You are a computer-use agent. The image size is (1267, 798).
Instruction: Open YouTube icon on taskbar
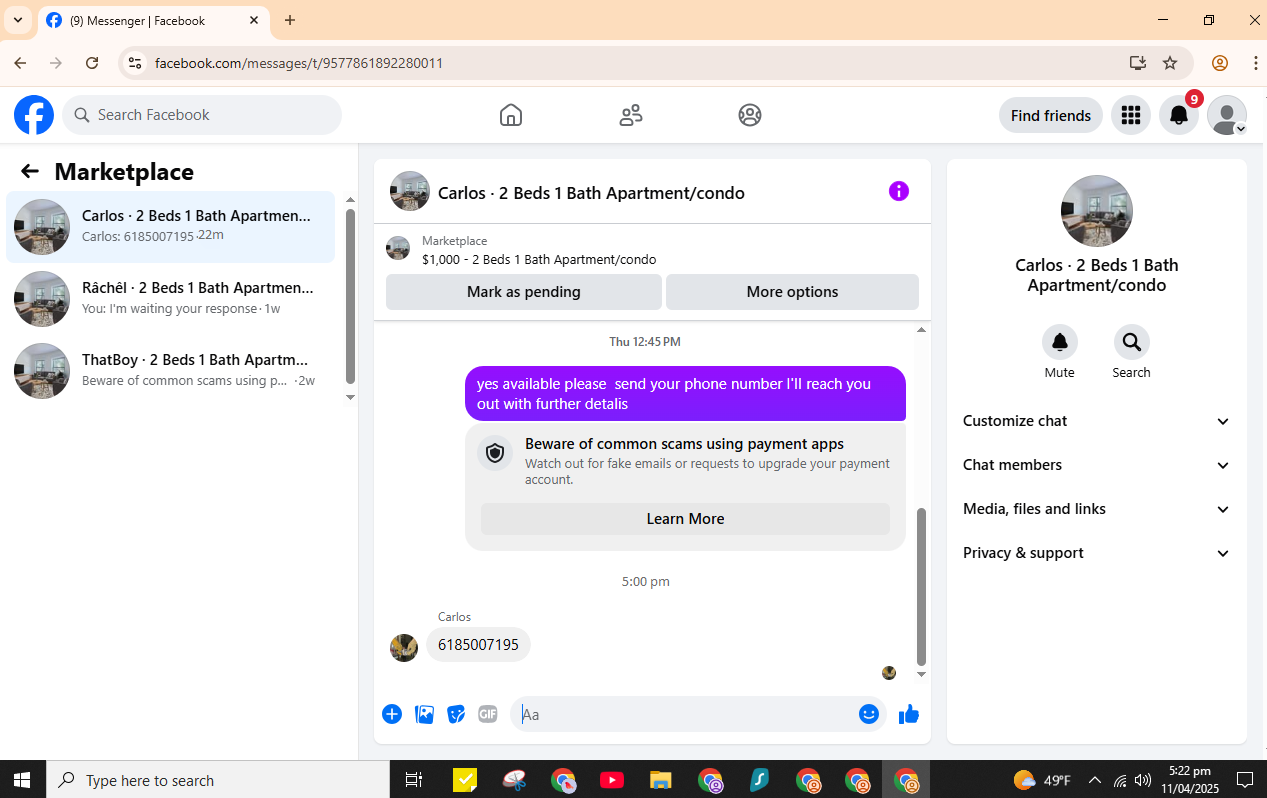pos(612,780)
